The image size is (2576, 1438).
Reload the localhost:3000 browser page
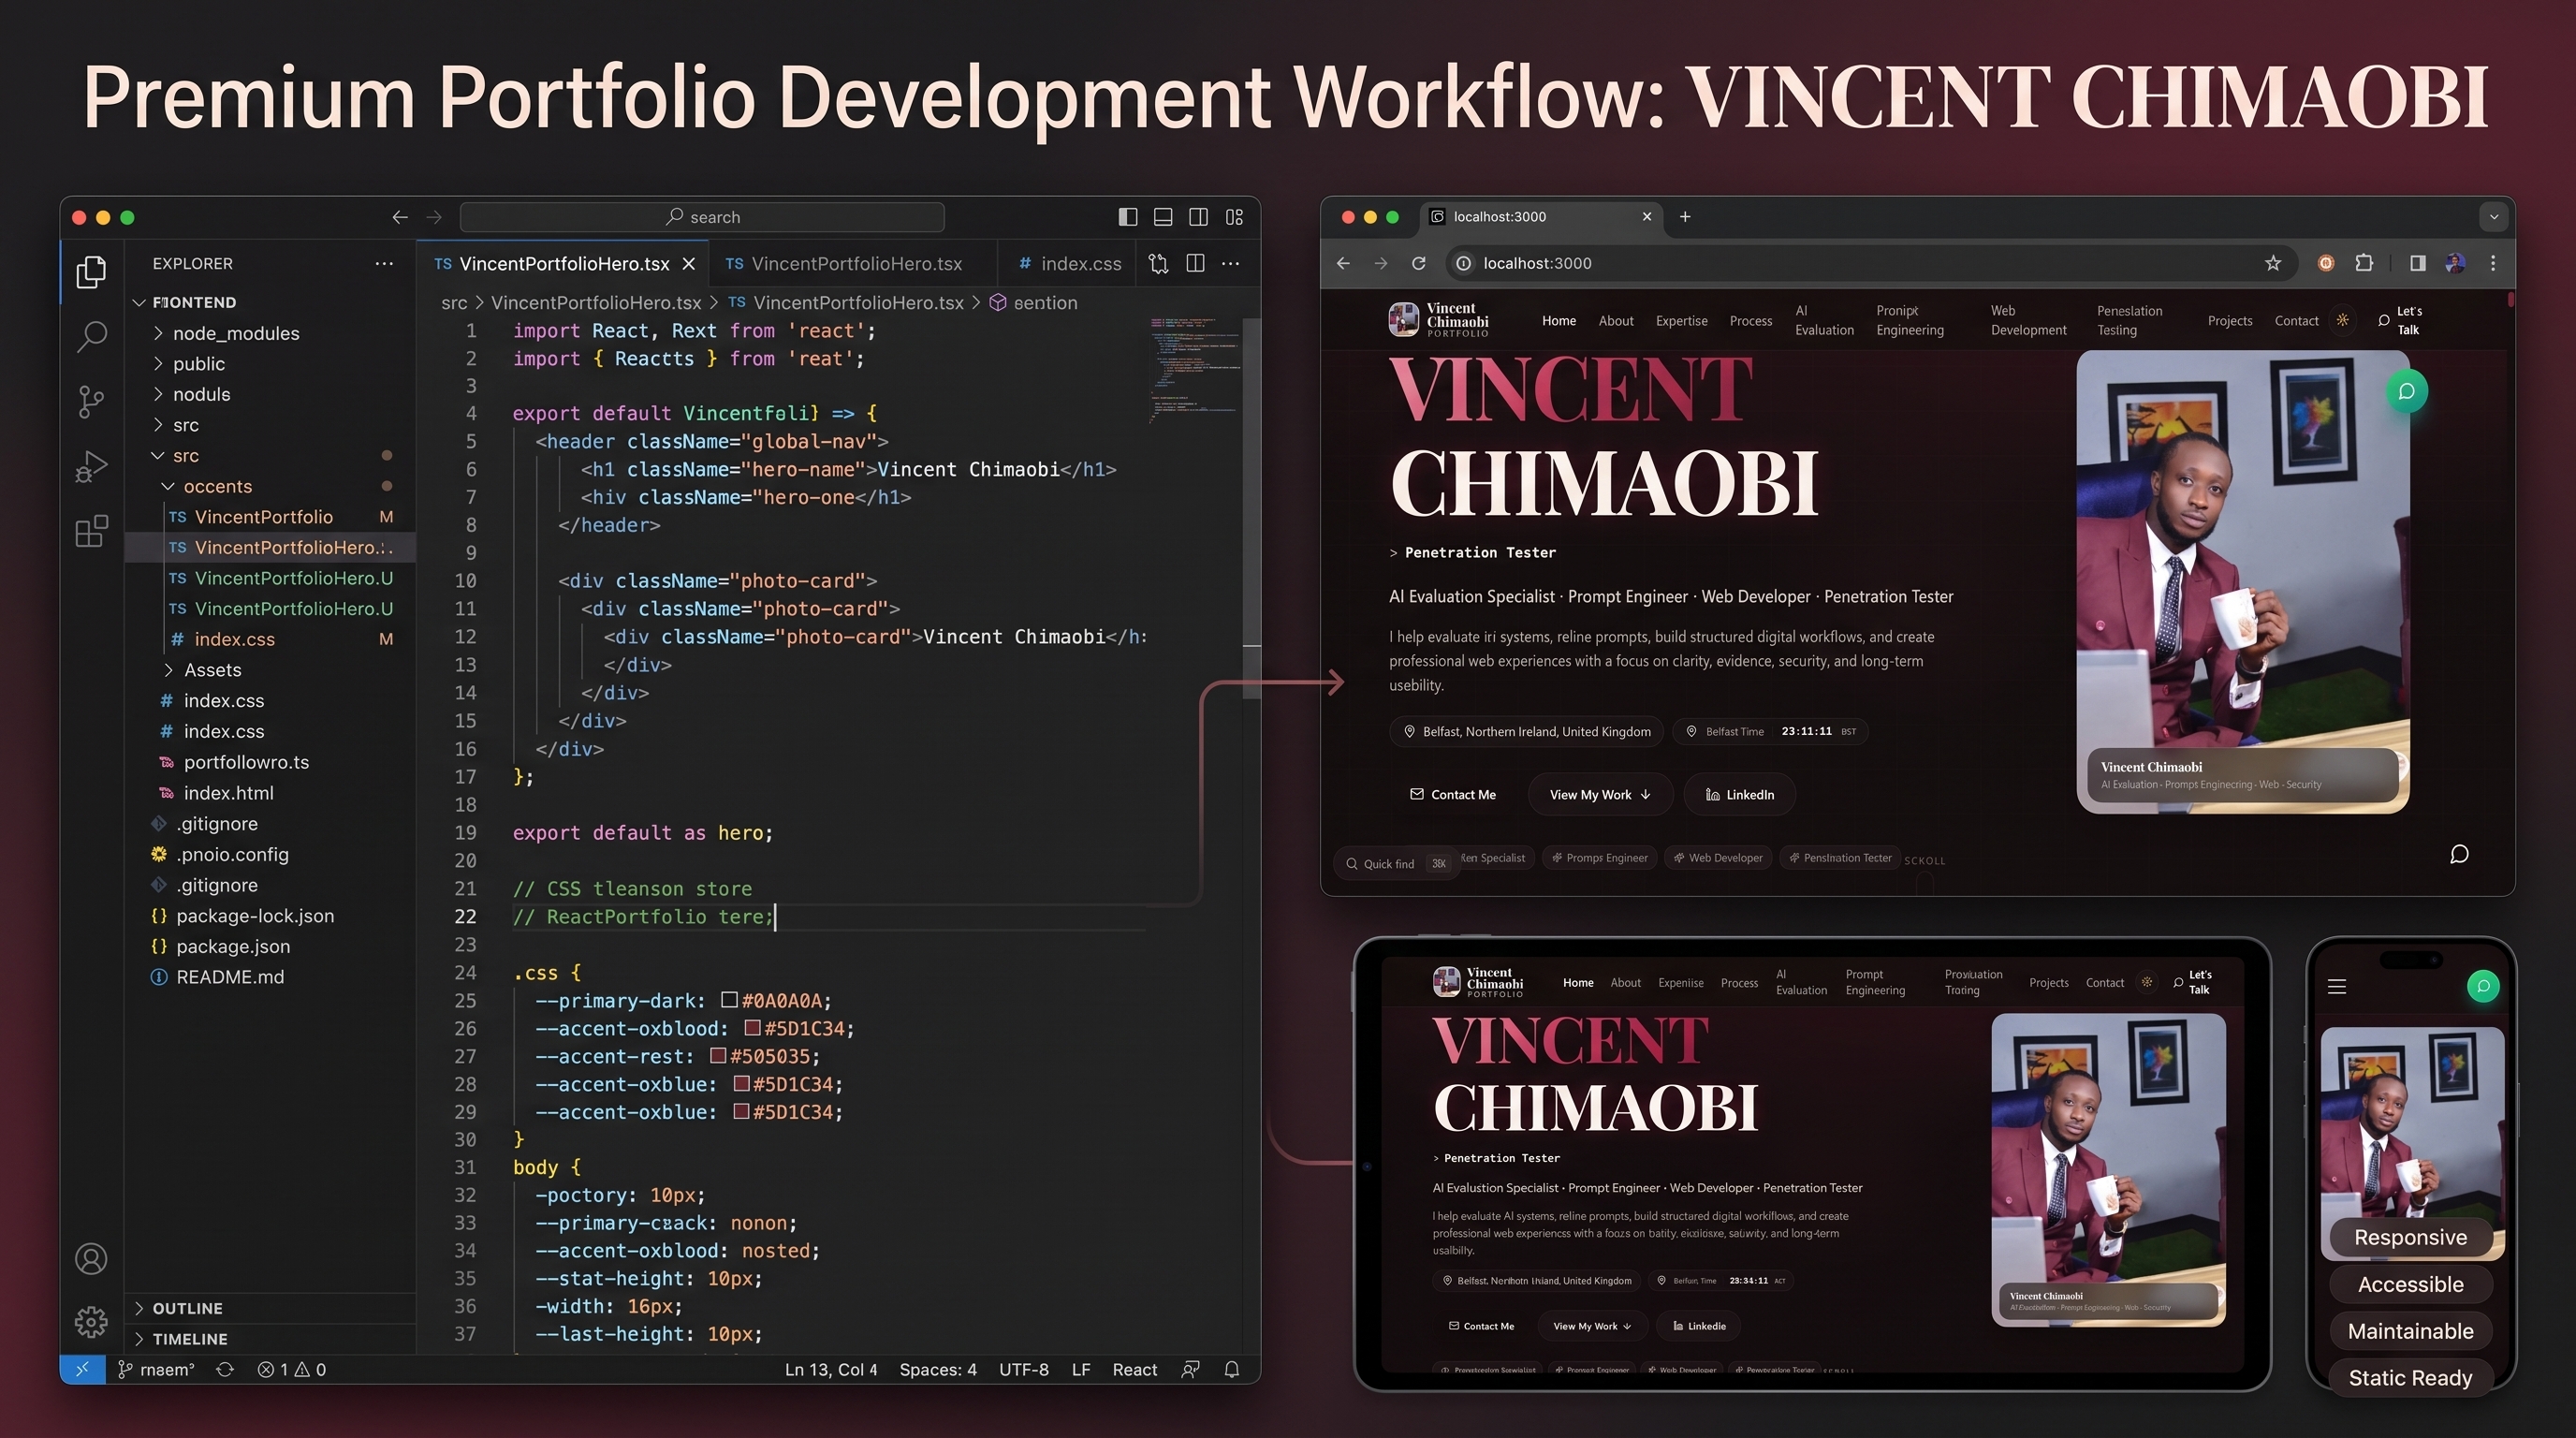pos(1418,263)
